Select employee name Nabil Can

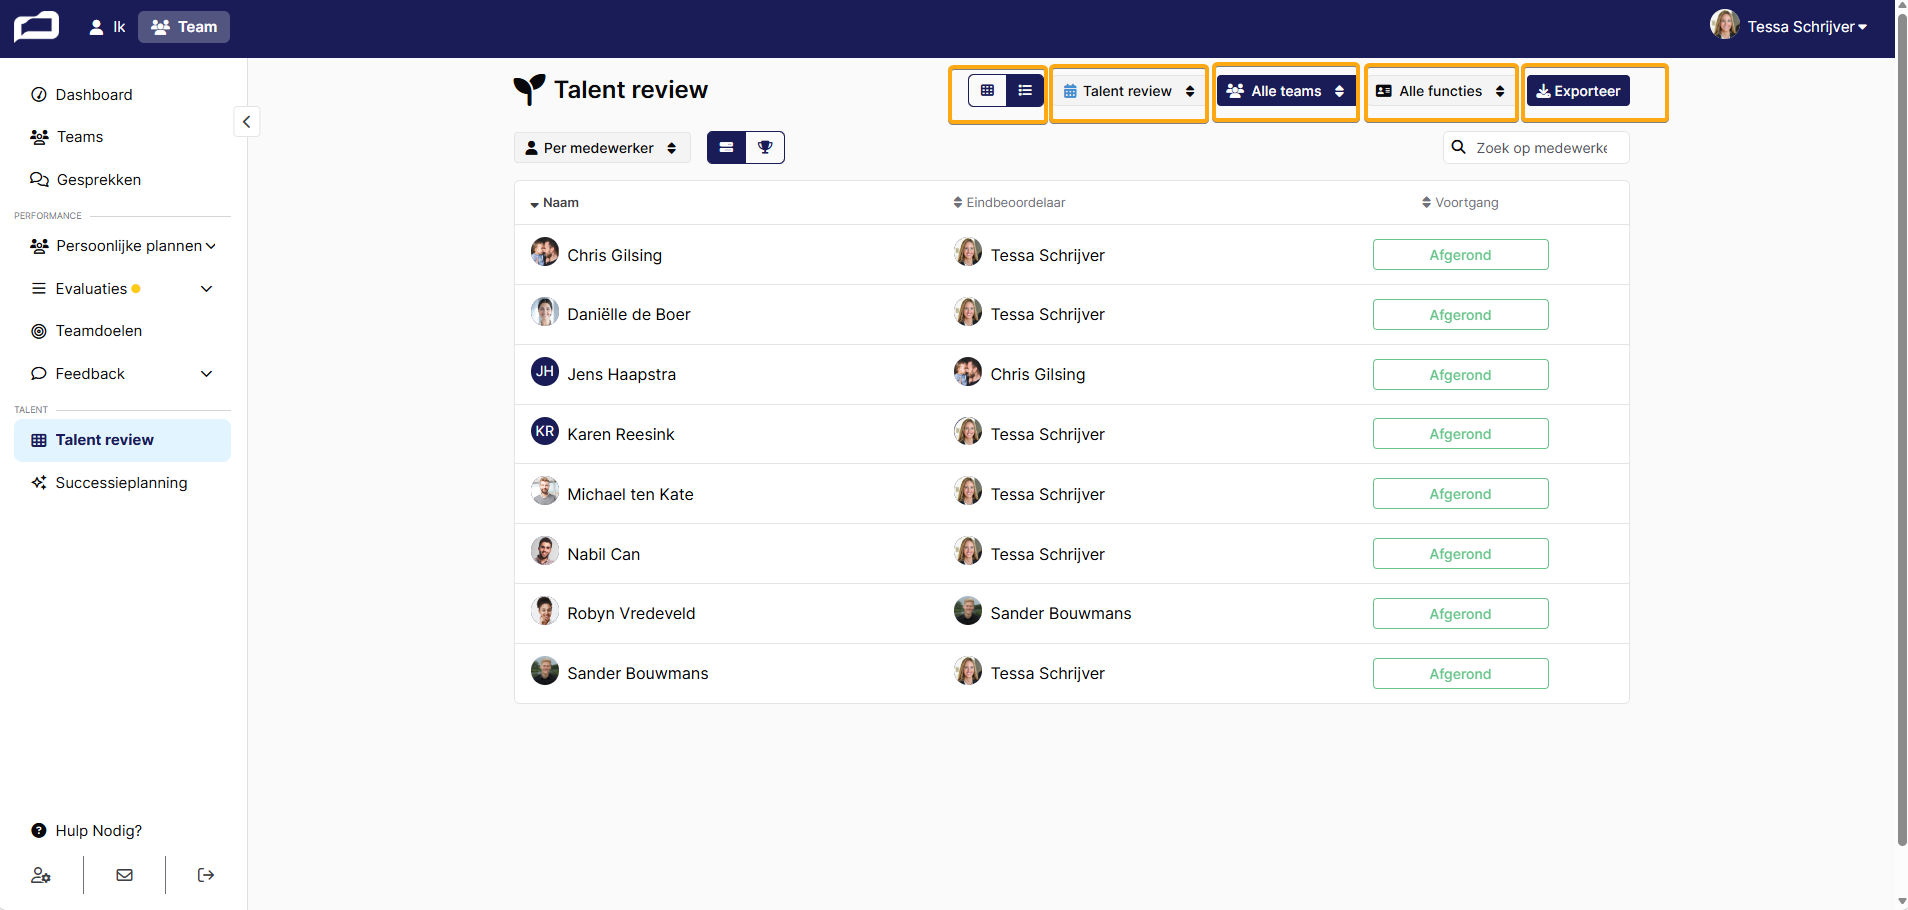tap(603, 555)
